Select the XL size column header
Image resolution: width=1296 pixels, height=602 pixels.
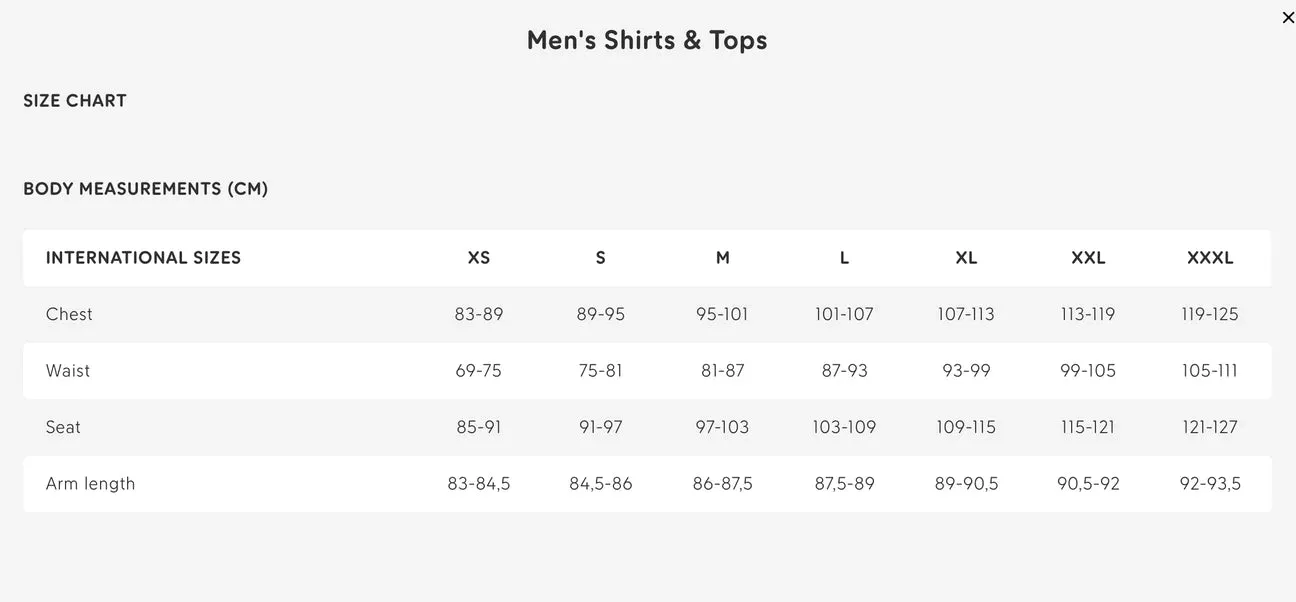point(966,258)
